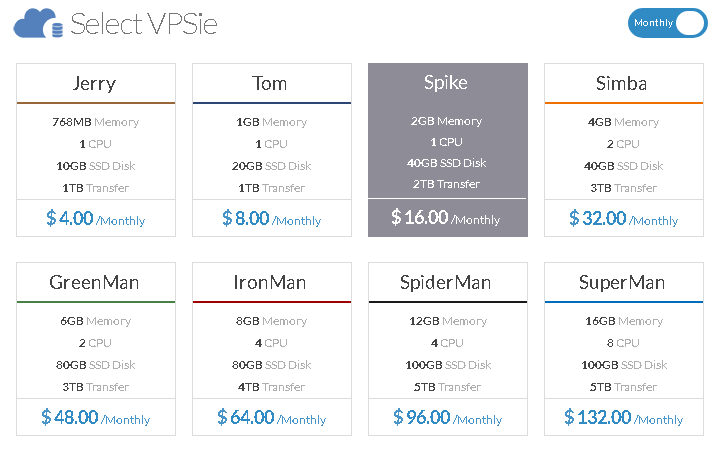Select the GreenMan plan title

click(94, 282)
